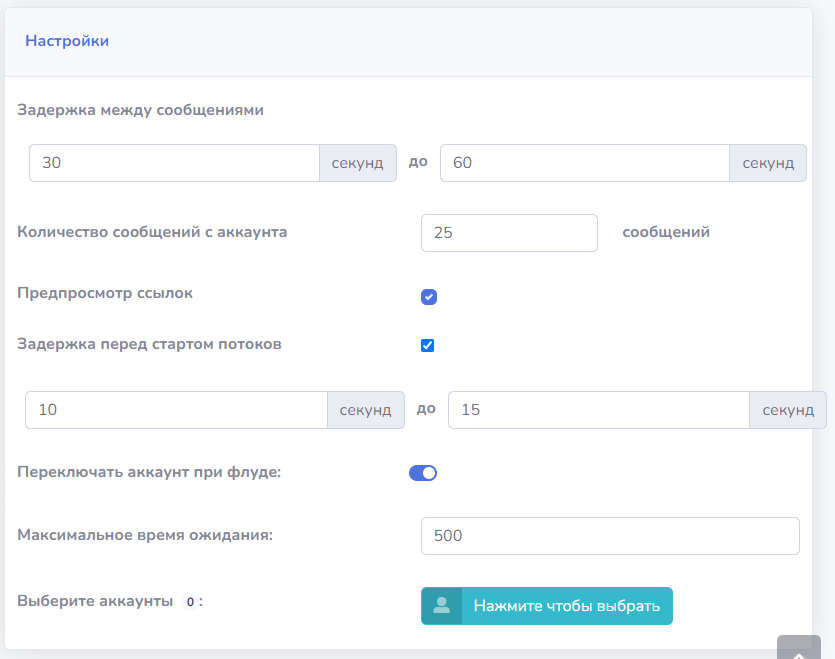835x659 pixels.
Task: Click the scroll-to-top arrow button in the corner
Action: tap(798, 648)
